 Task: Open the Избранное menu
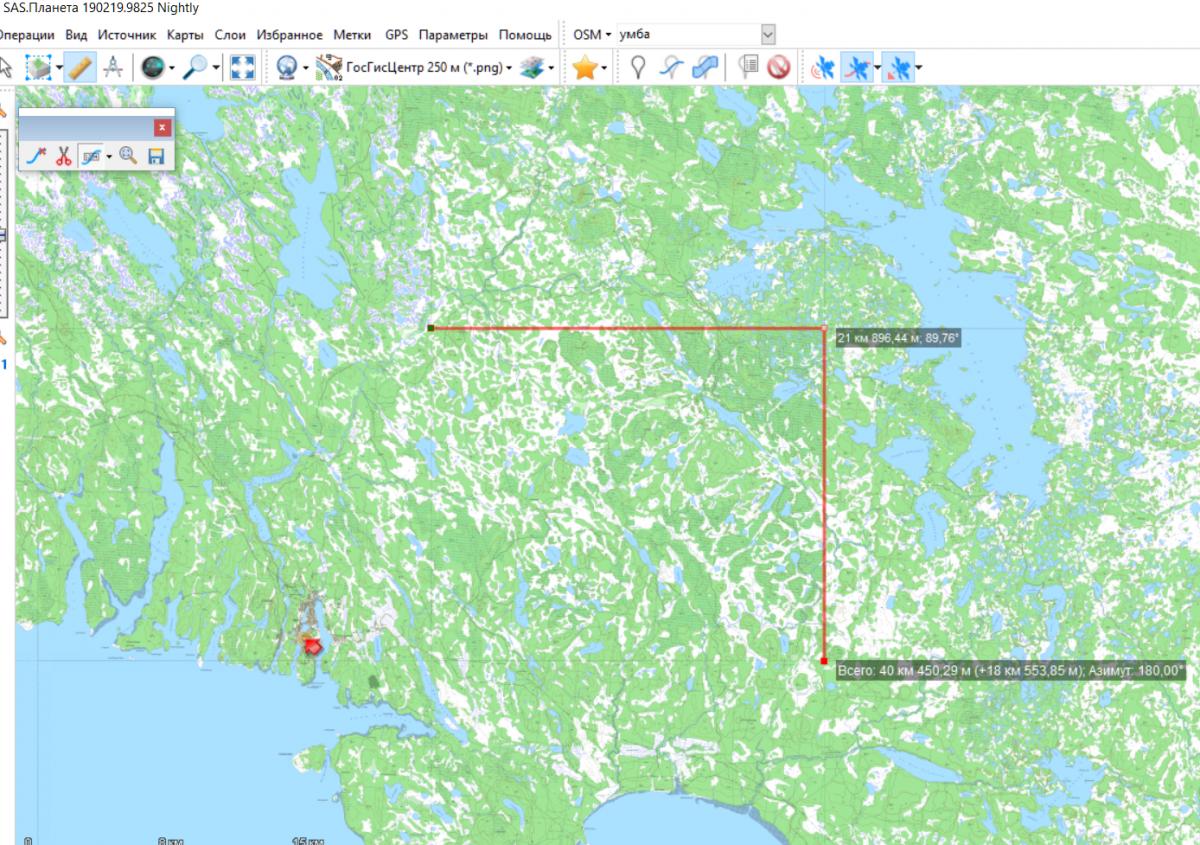290,34
